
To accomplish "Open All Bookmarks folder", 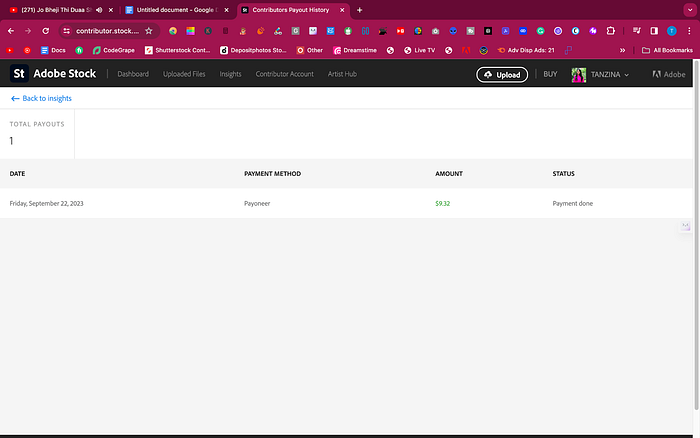I will (x=667, y=50).
